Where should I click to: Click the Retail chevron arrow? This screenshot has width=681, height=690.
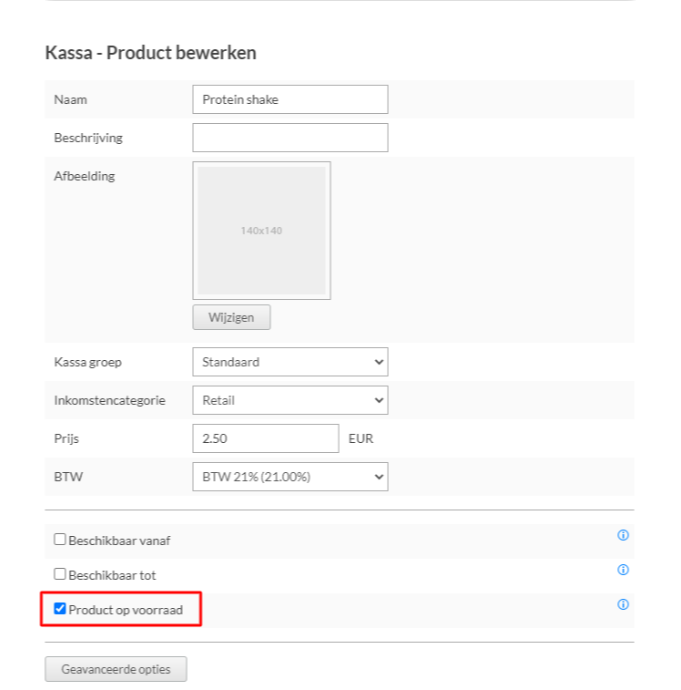(x=379, y=400)
